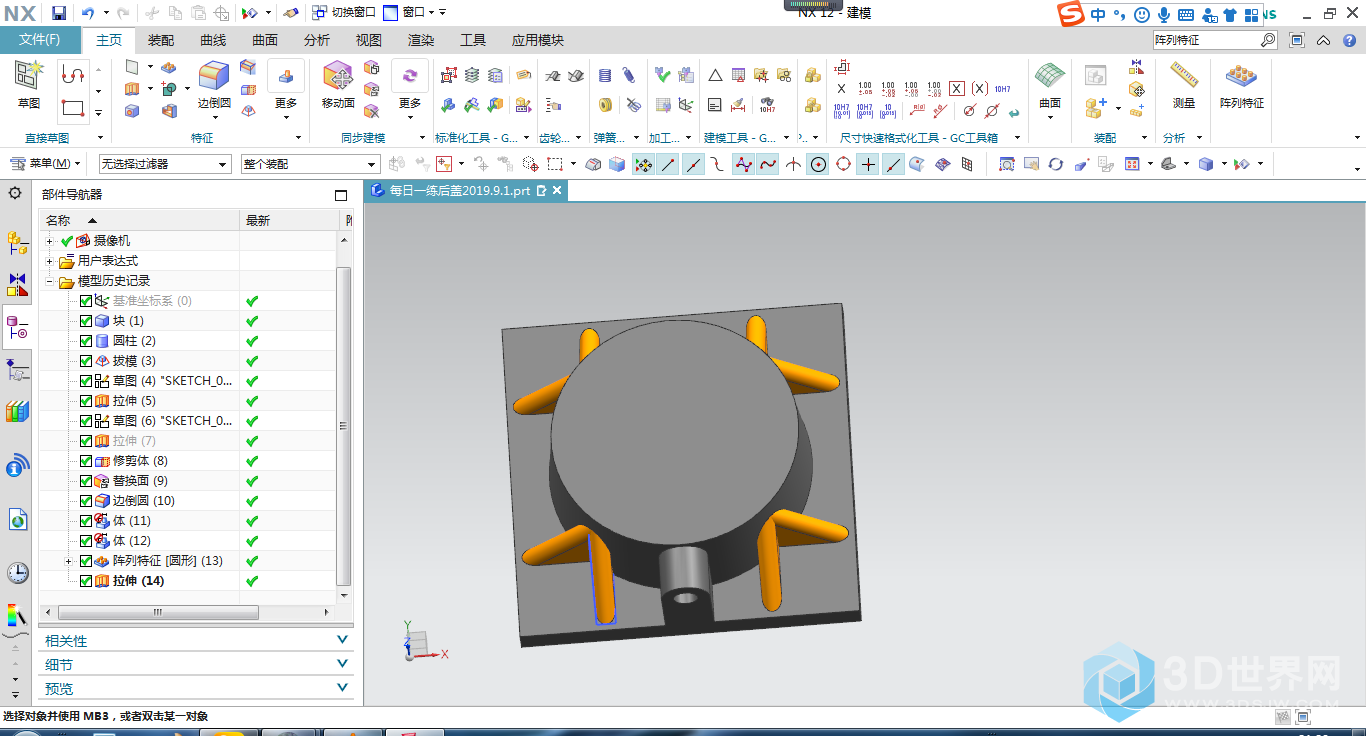Image resolution: width=1366 pixels, height=736 pixels.
Task: Toggle checkbox for 修剪体 (8)
Action: [86, 461]
